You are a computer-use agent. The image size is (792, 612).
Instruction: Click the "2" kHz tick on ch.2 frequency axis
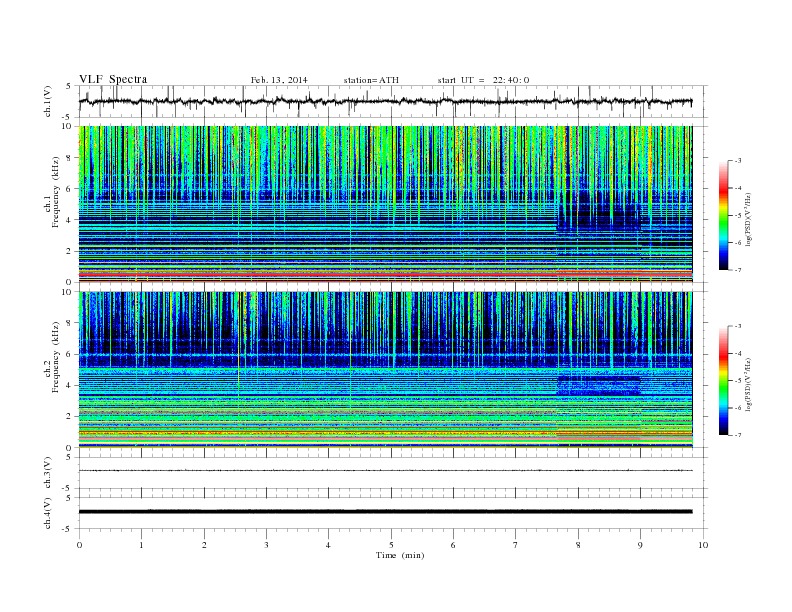click(70, 417)
